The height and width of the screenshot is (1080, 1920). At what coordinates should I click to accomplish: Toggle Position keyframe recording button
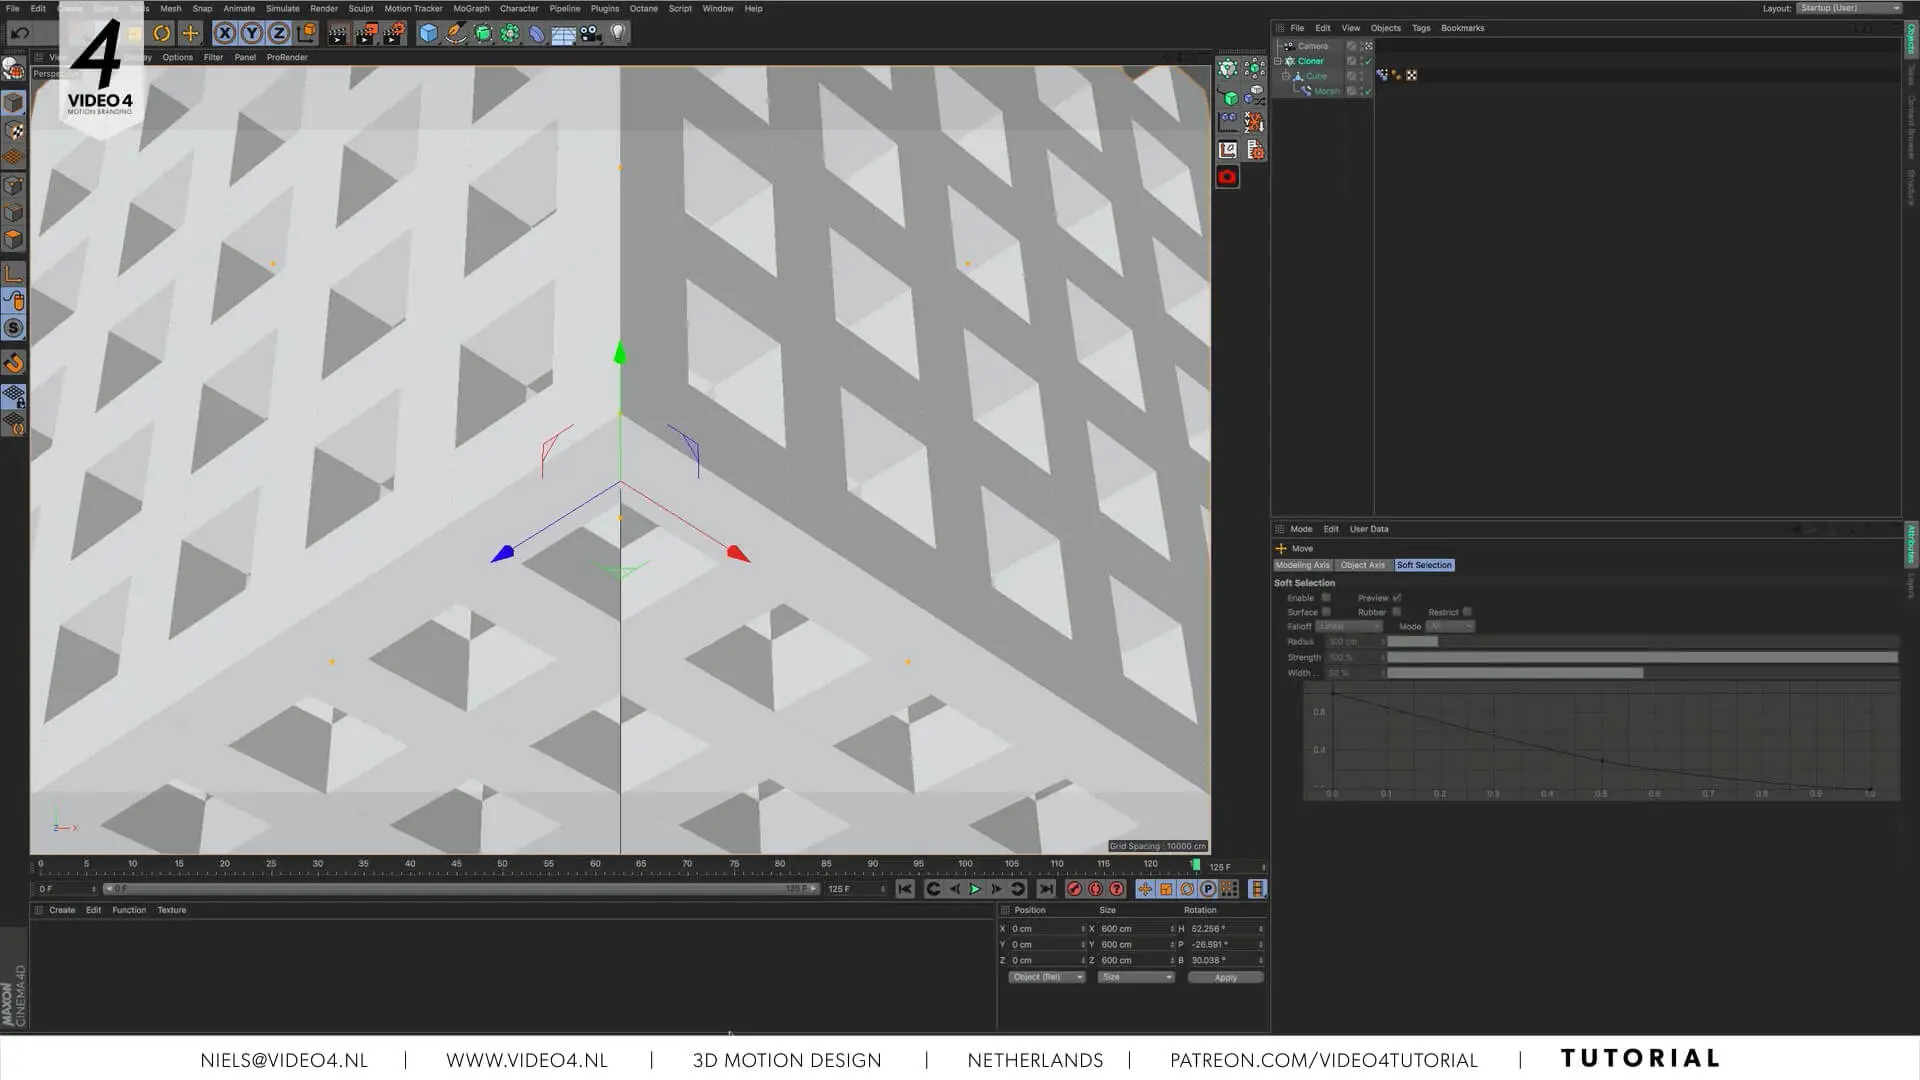pos(1145,889)
